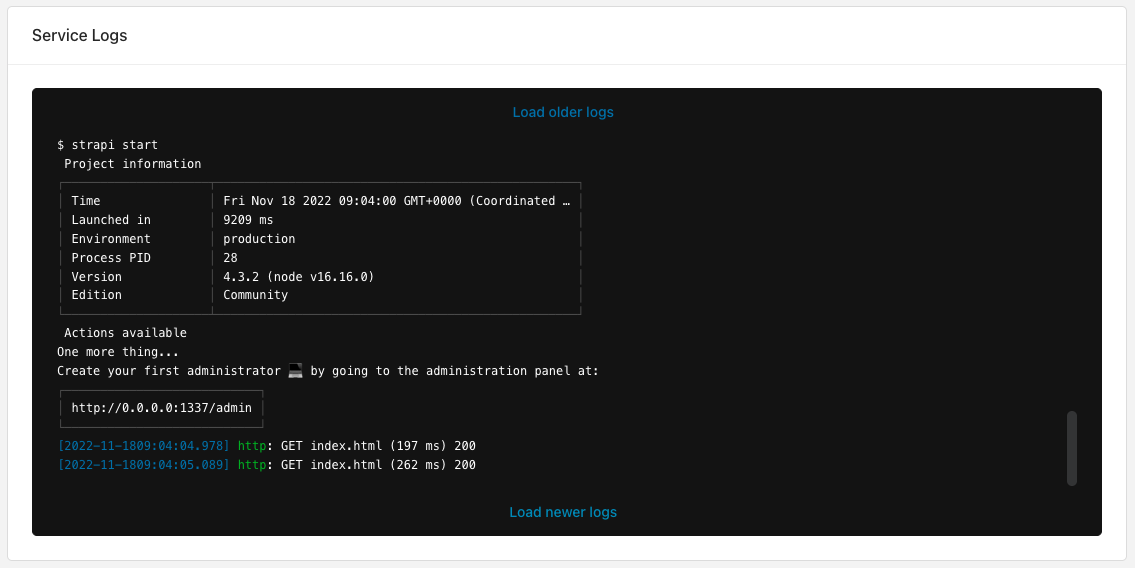Viewport: 1135px width, 568px height.
Task: Click the laptop emoji in the log
Action: tap(295, 370)
